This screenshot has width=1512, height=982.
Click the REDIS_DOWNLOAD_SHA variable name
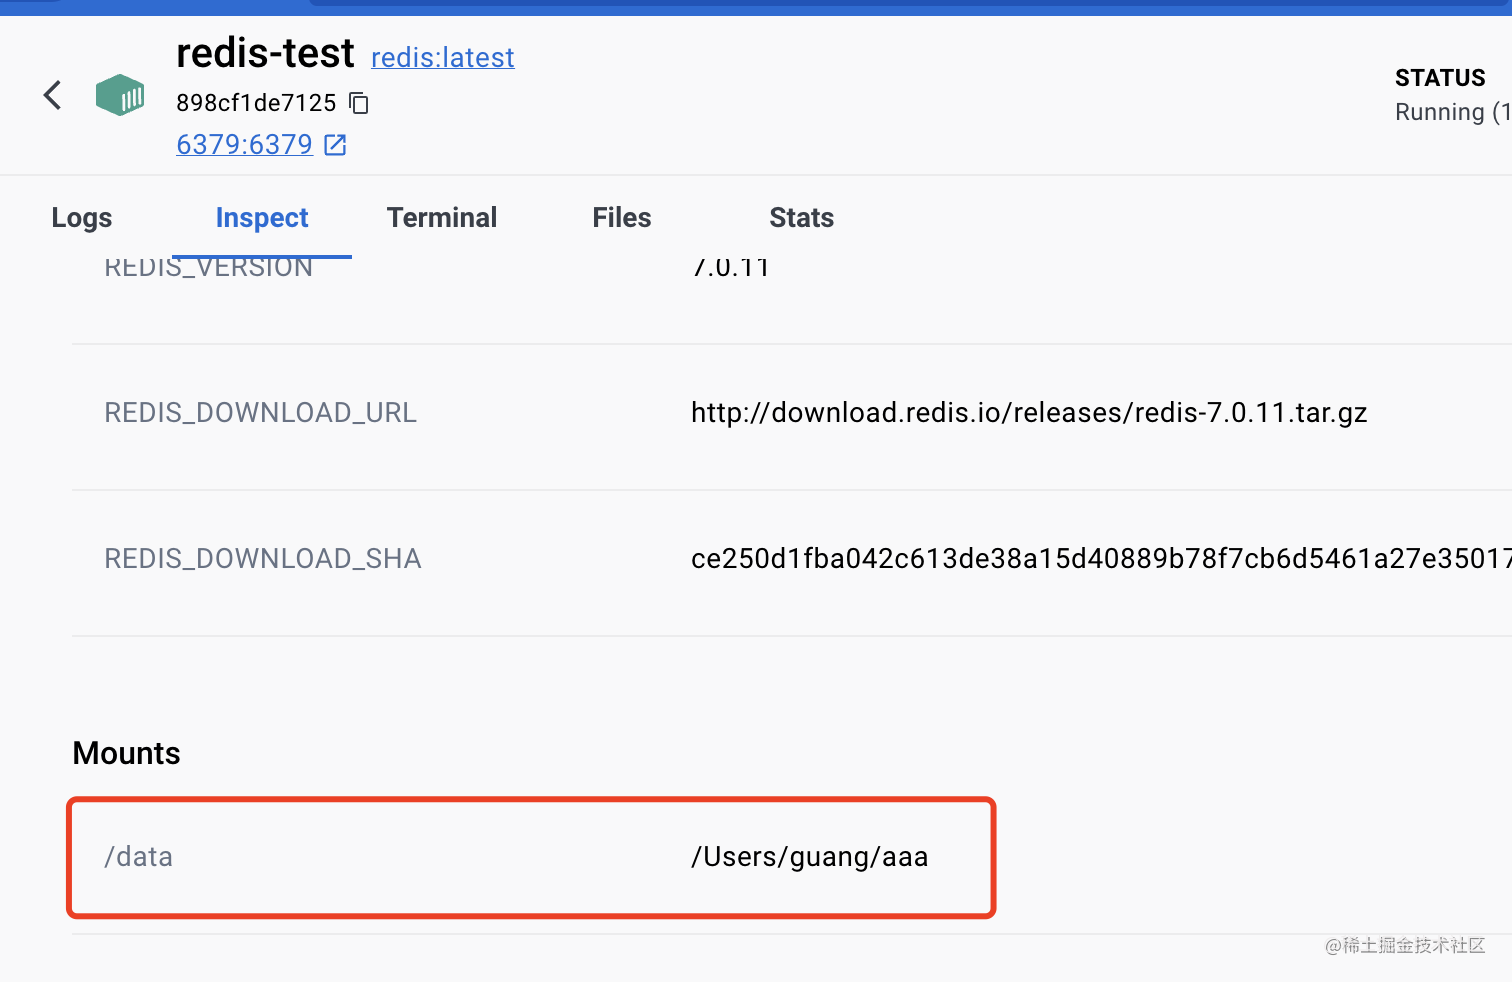click(263, 559)
